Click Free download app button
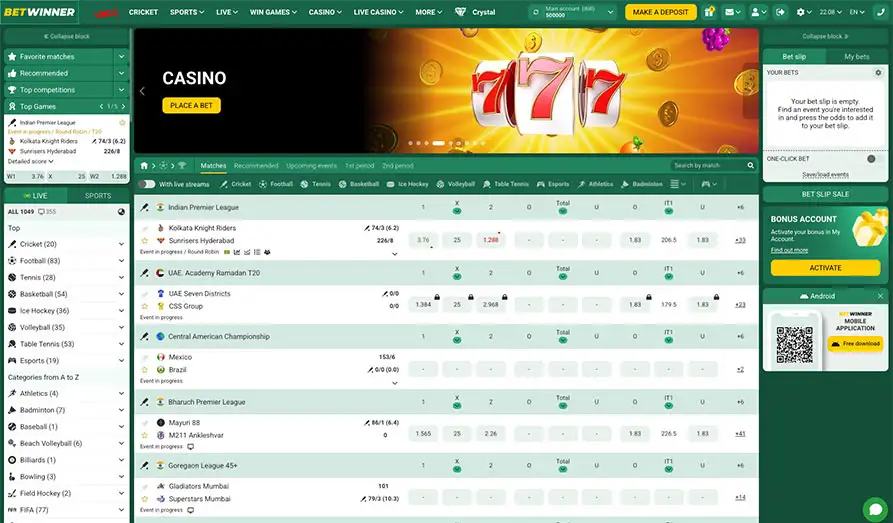This screenshot has height=523, width=893. pos(855,344)
